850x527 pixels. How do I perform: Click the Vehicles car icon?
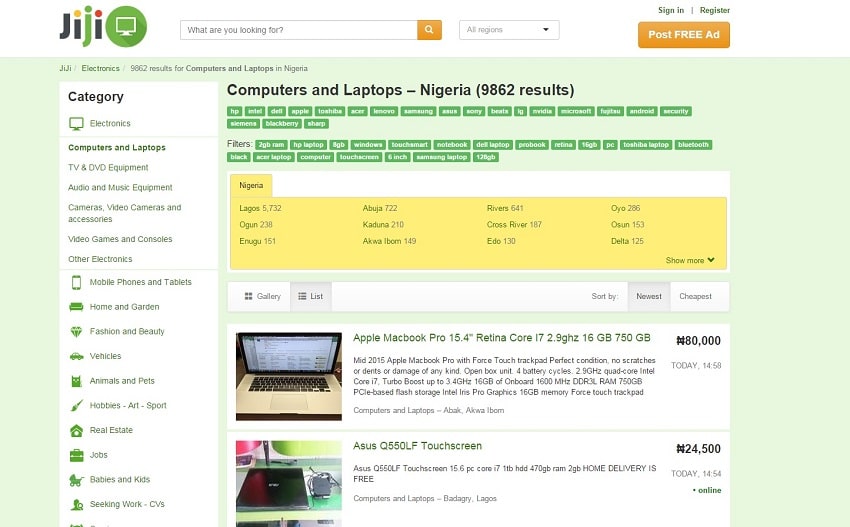[76, 356]
